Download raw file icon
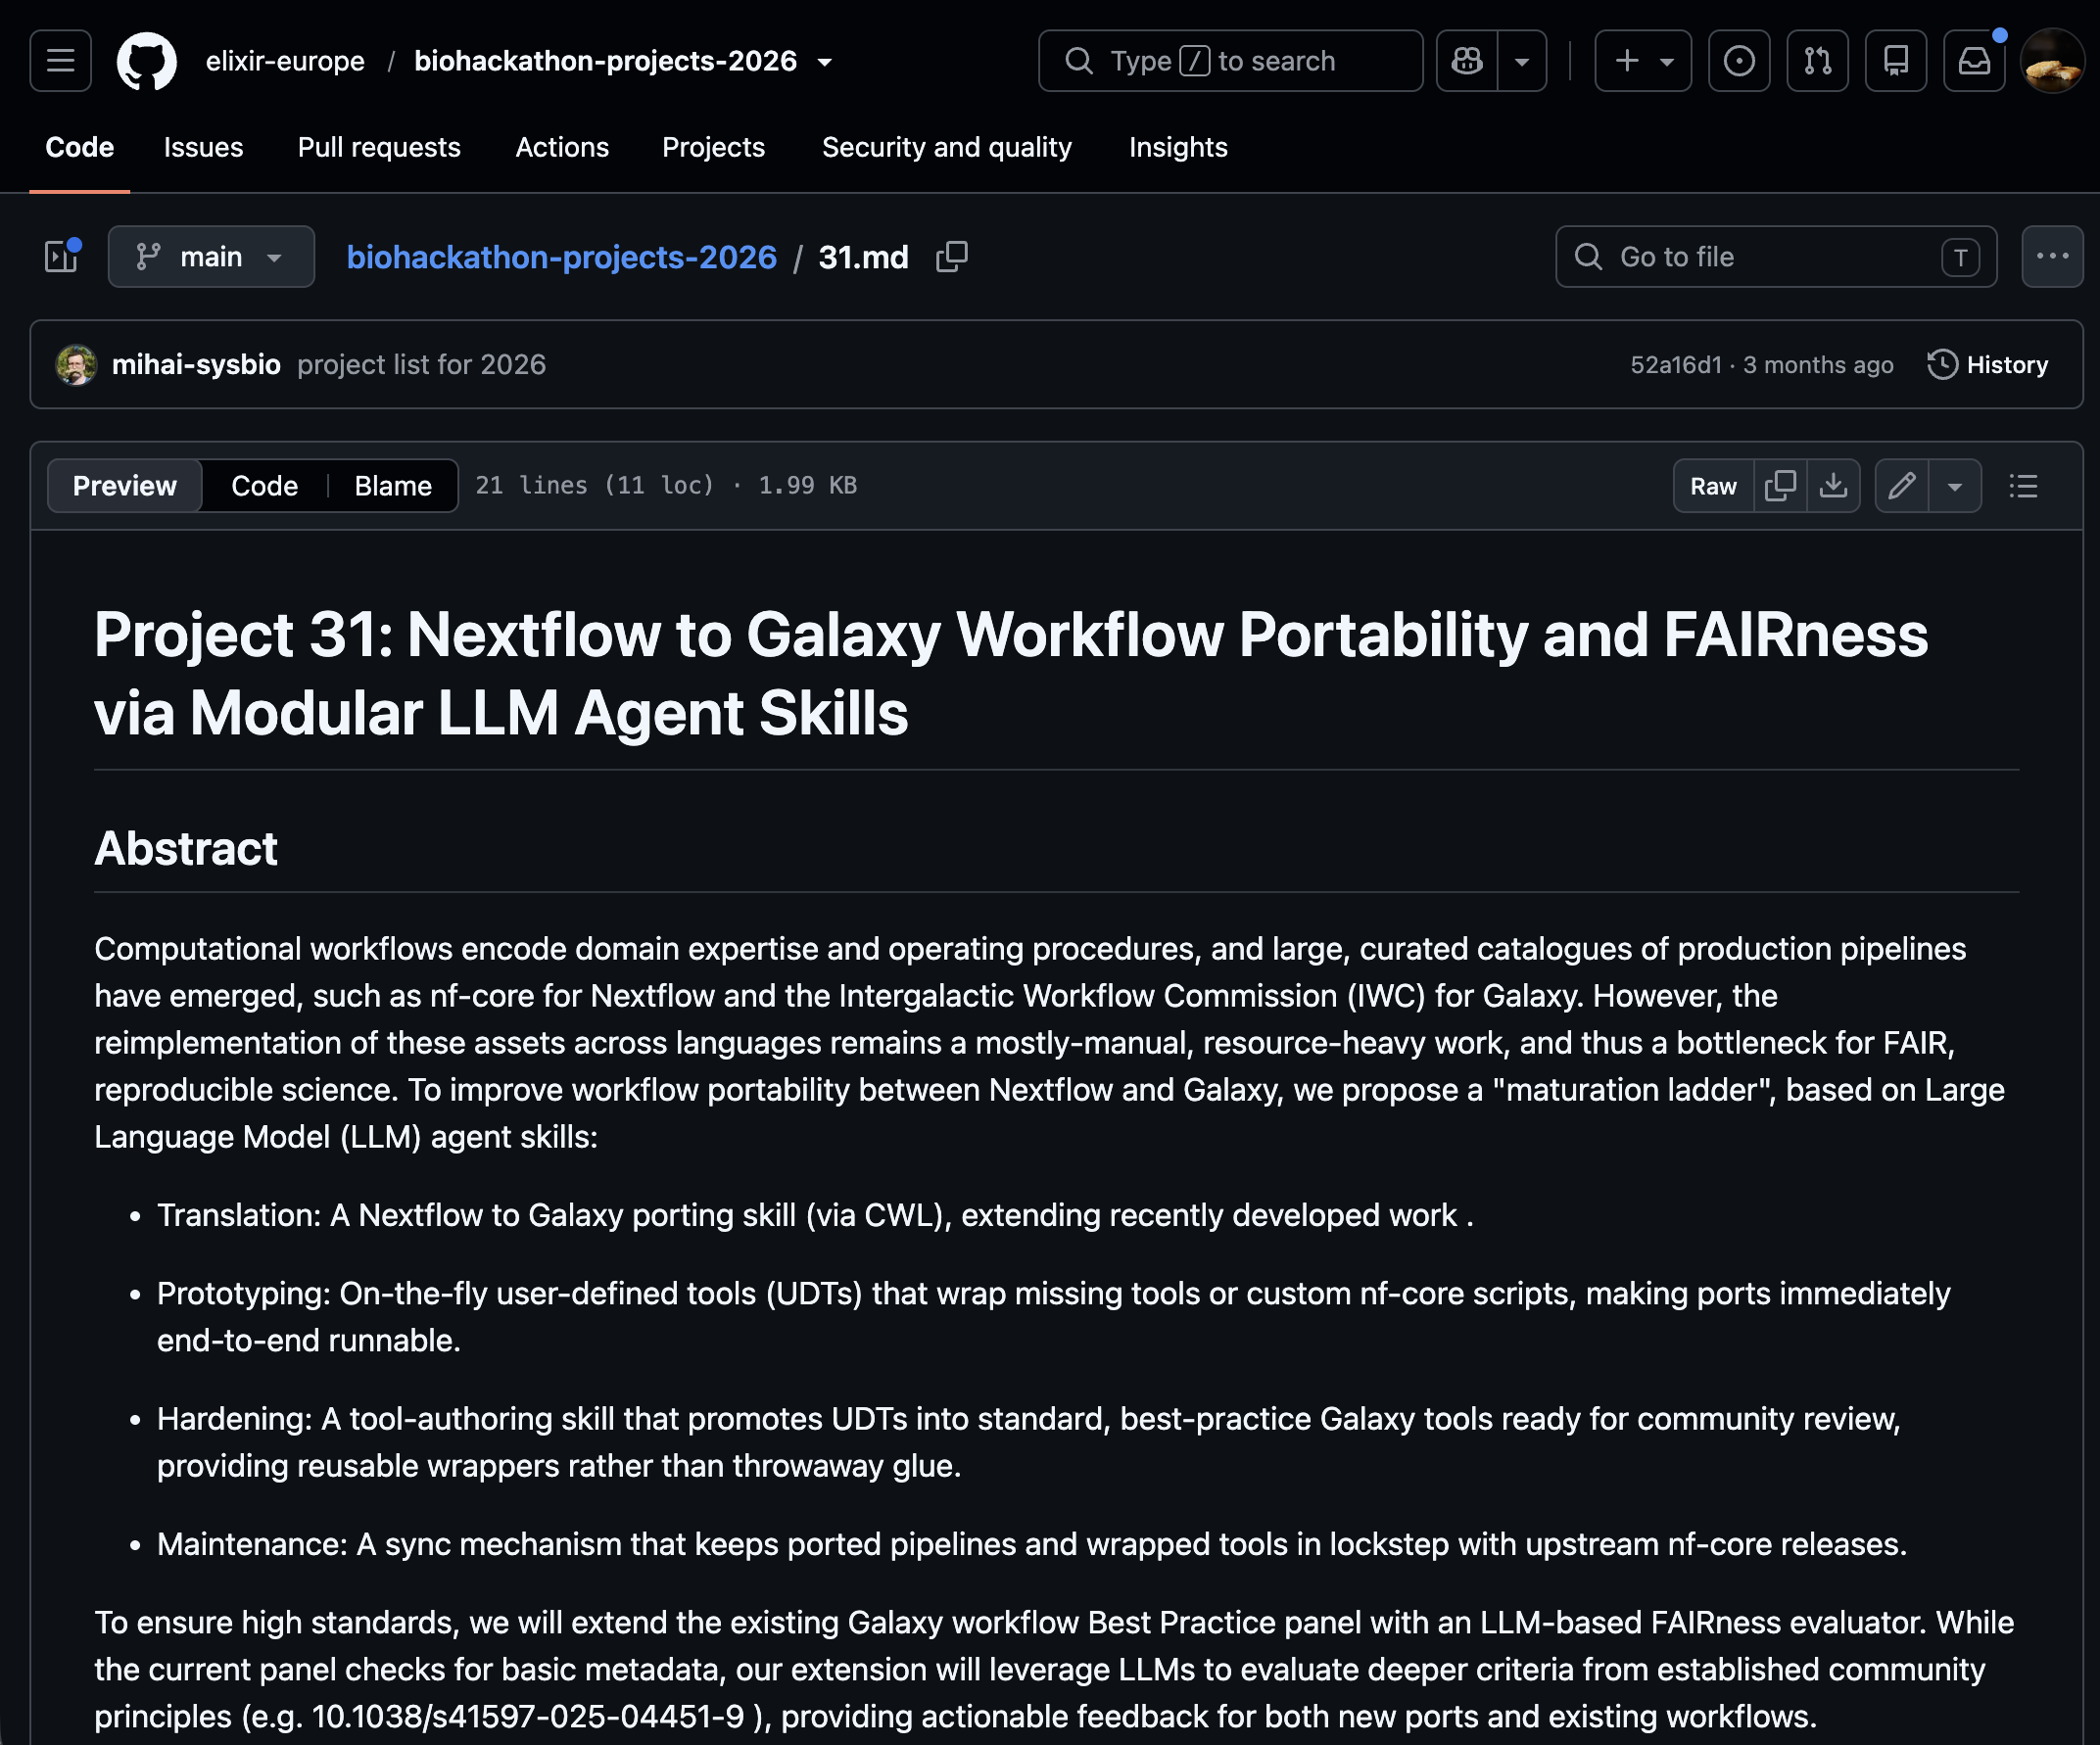2100x1745 pixels. point(1833,486)
